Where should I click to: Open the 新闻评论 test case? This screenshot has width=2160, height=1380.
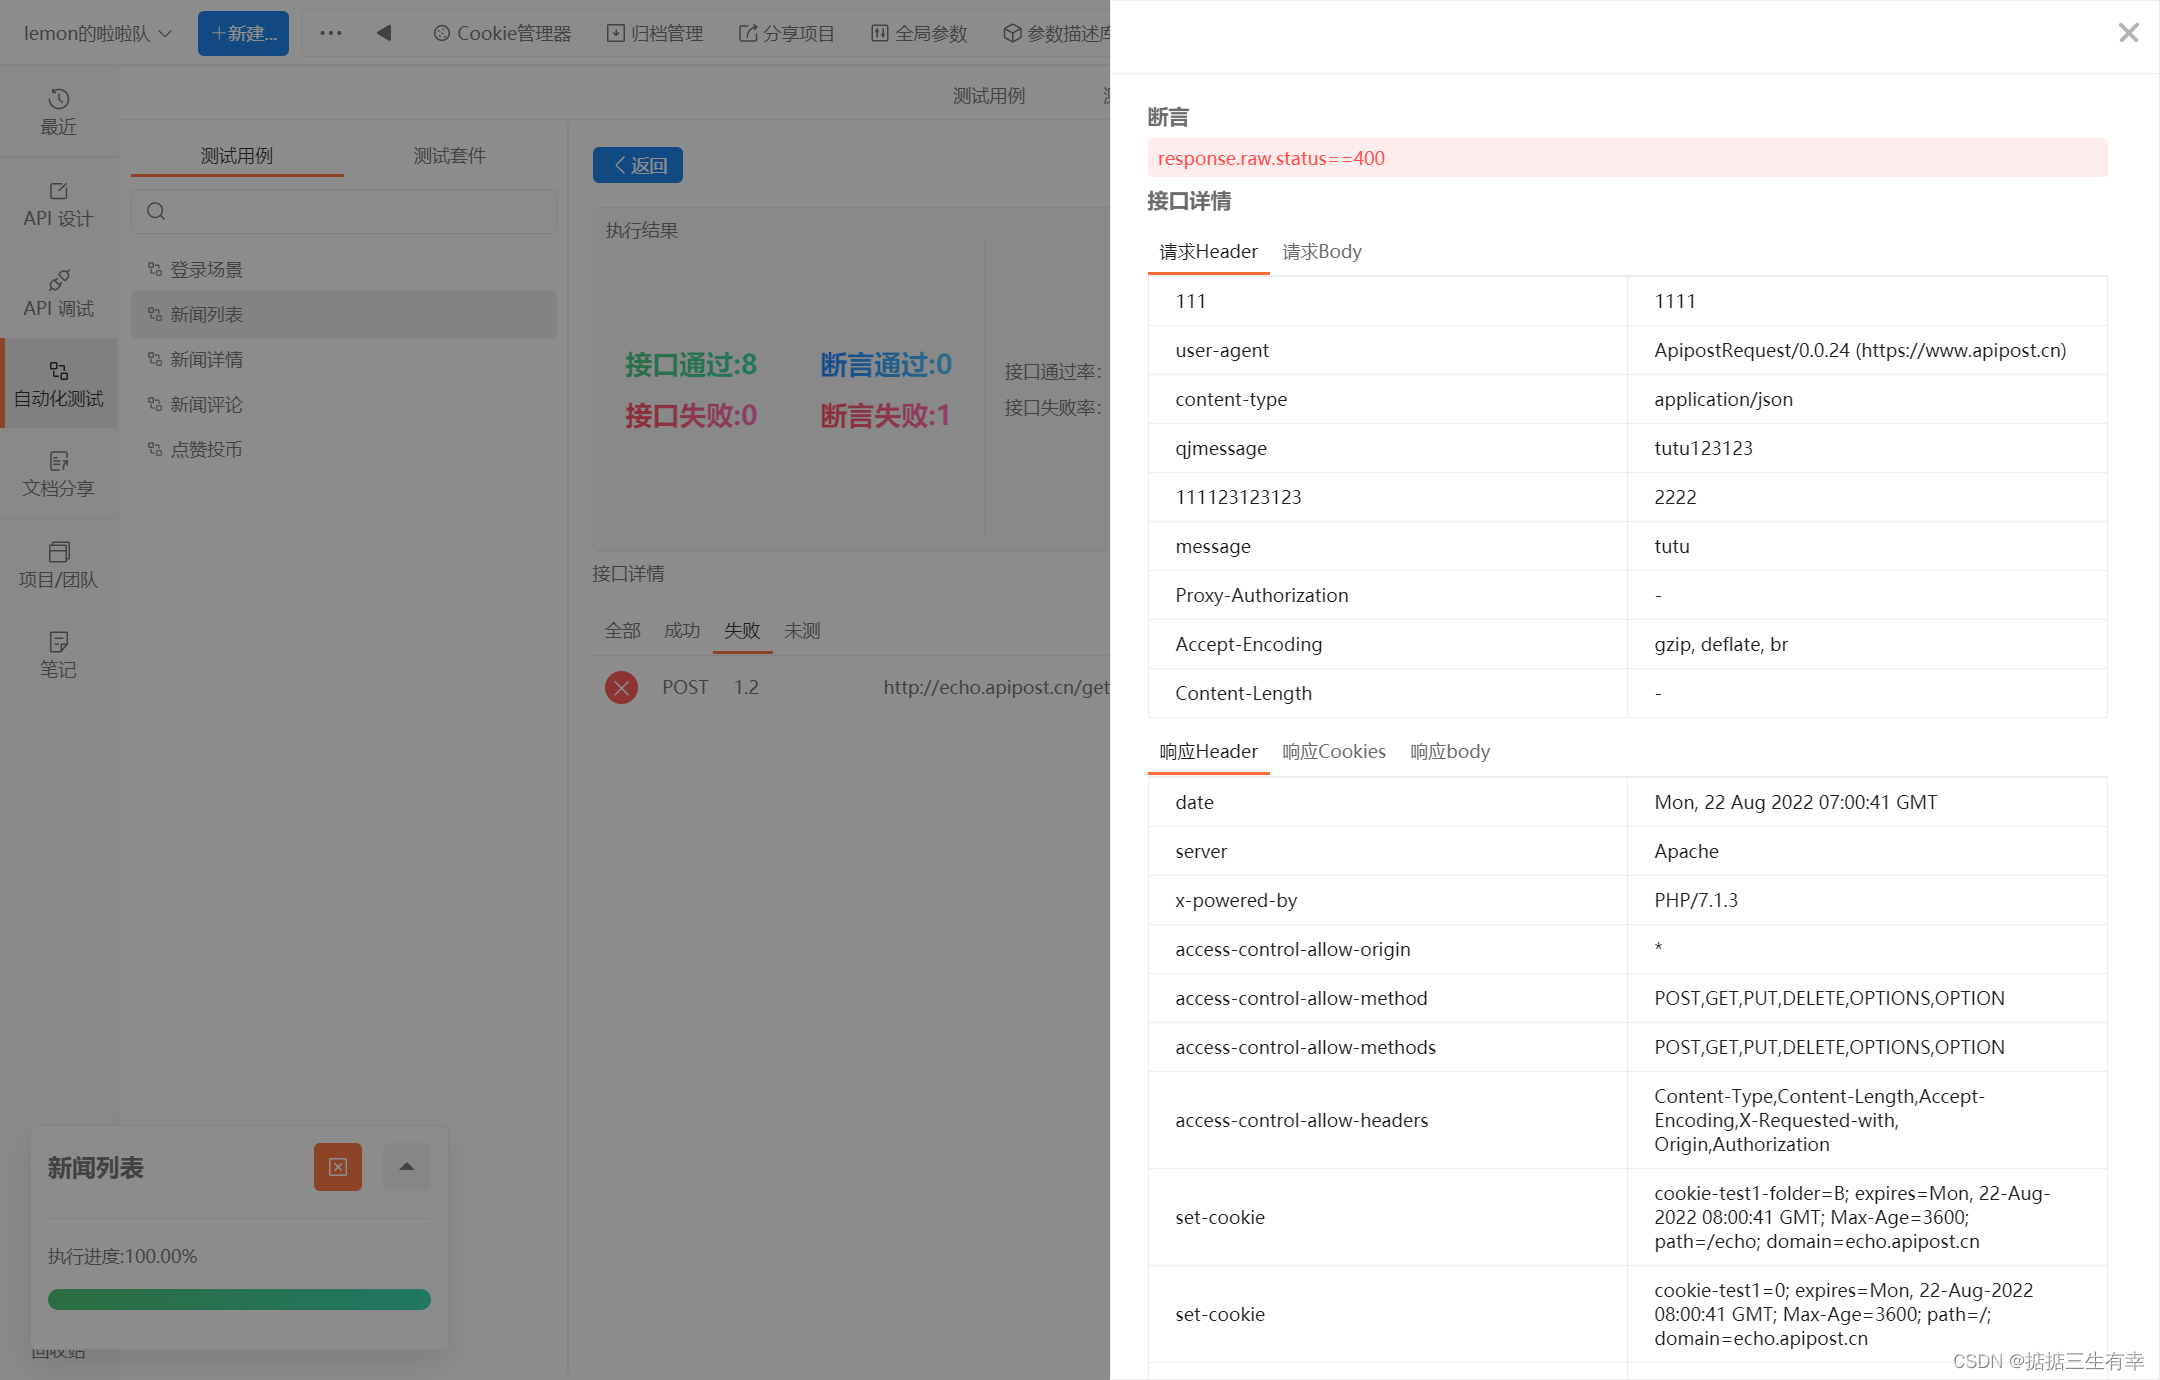pos(344,404)
